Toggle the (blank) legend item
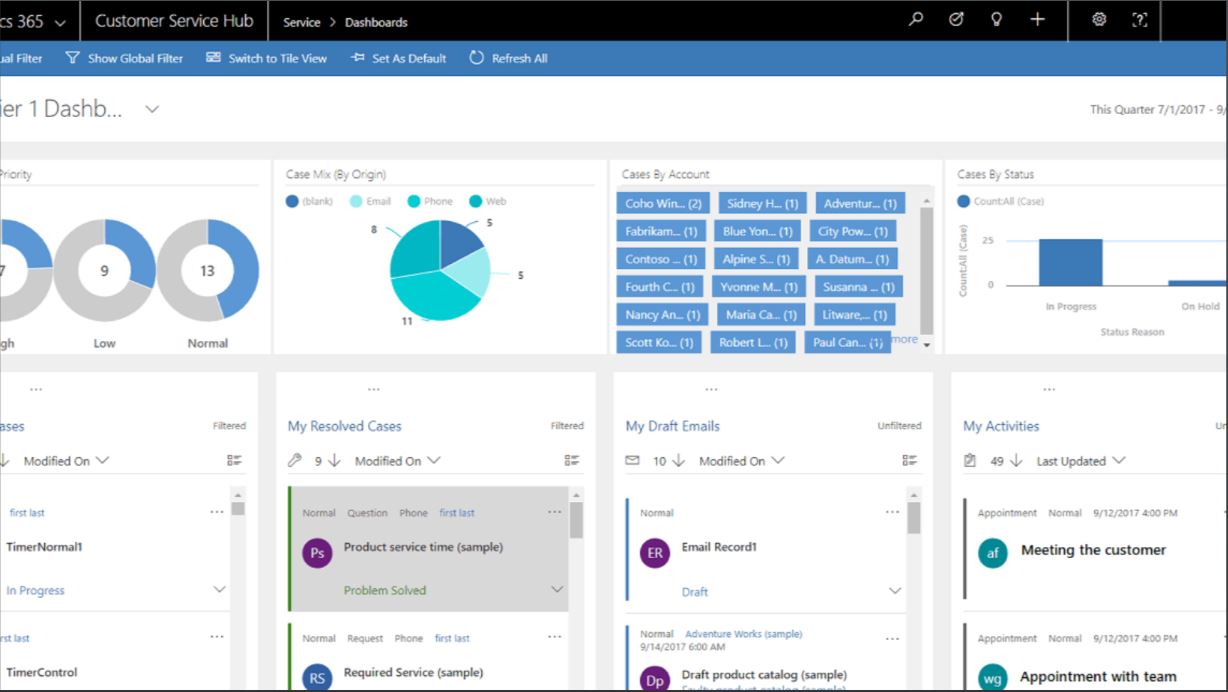 click(x=309, y=201)
